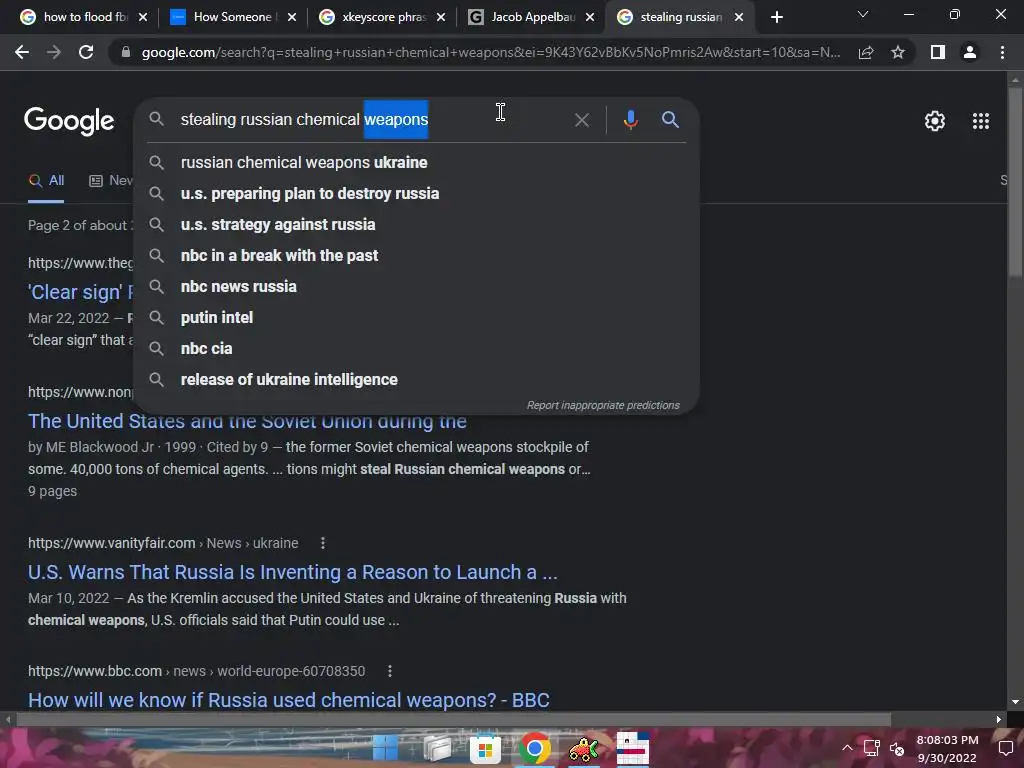Choose suggestion 'nbc cia'
The height and width of the screenshot is (768, 1024).
[x=416, y=349]
